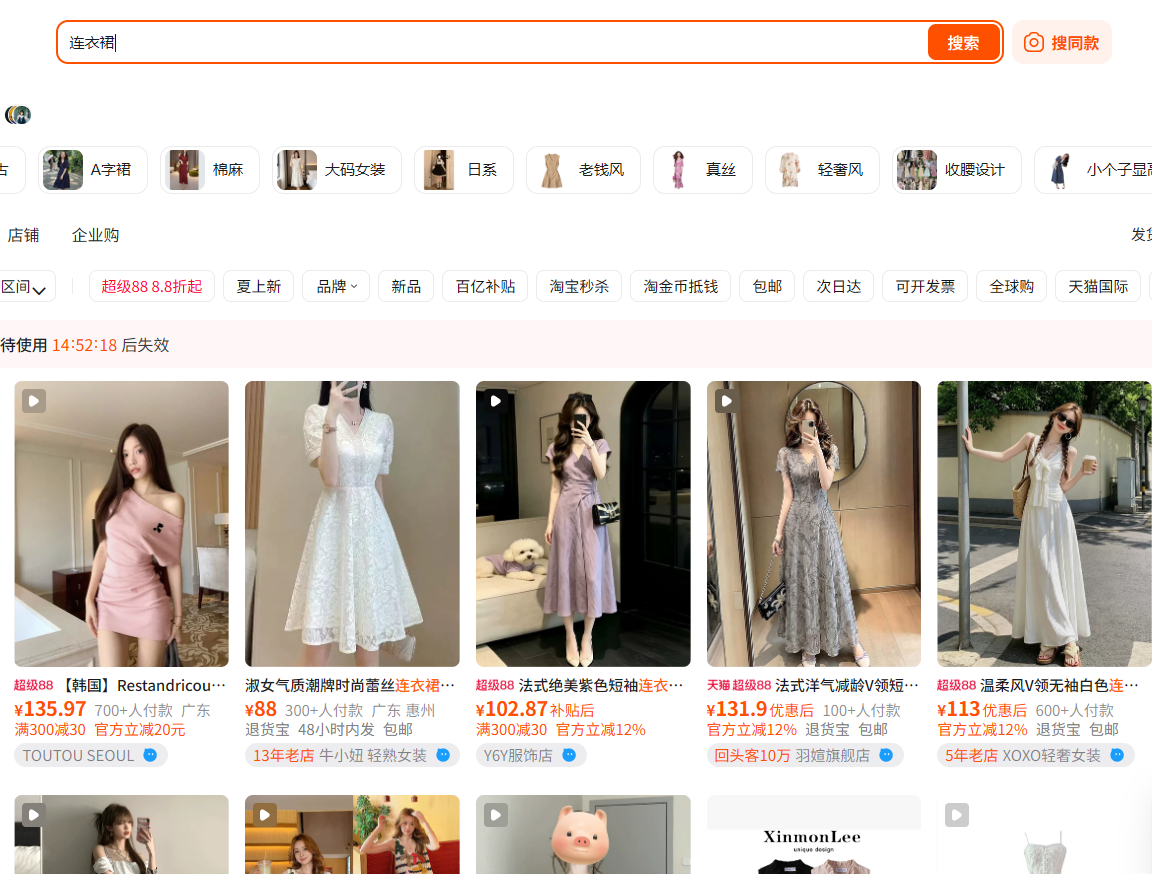The height and width of the screenshot is (874, 1152).
Task: Expand the 品牌 dropdown
Action: [x=336, y=286]
